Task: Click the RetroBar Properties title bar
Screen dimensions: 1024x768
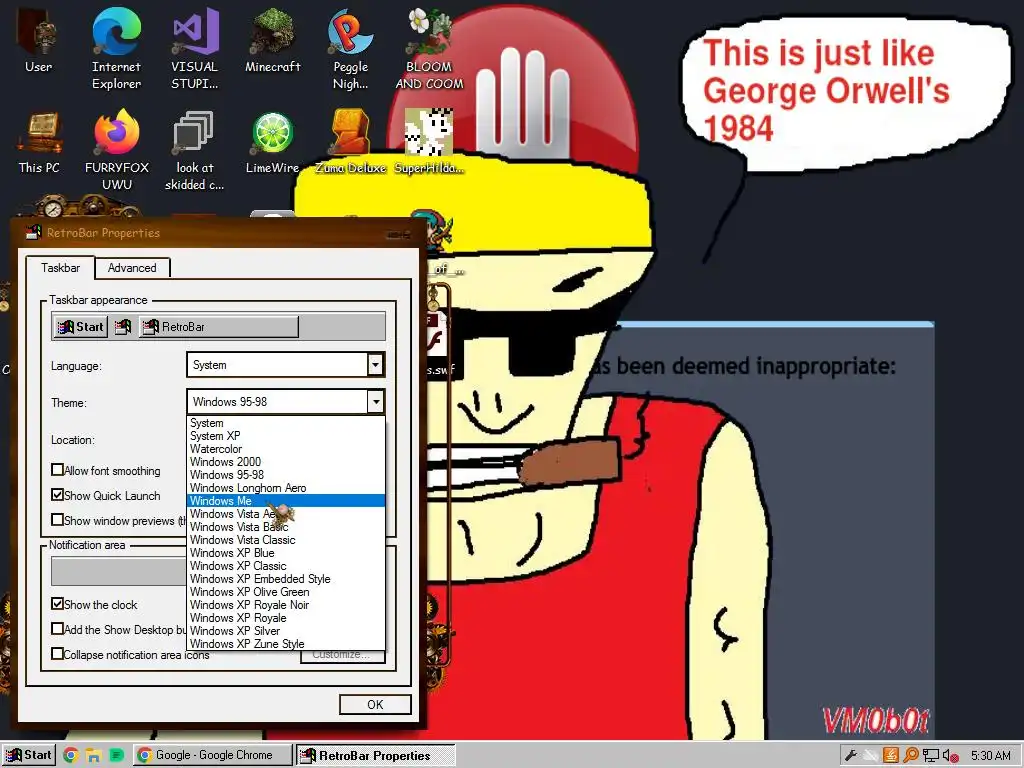Action: 219,232
